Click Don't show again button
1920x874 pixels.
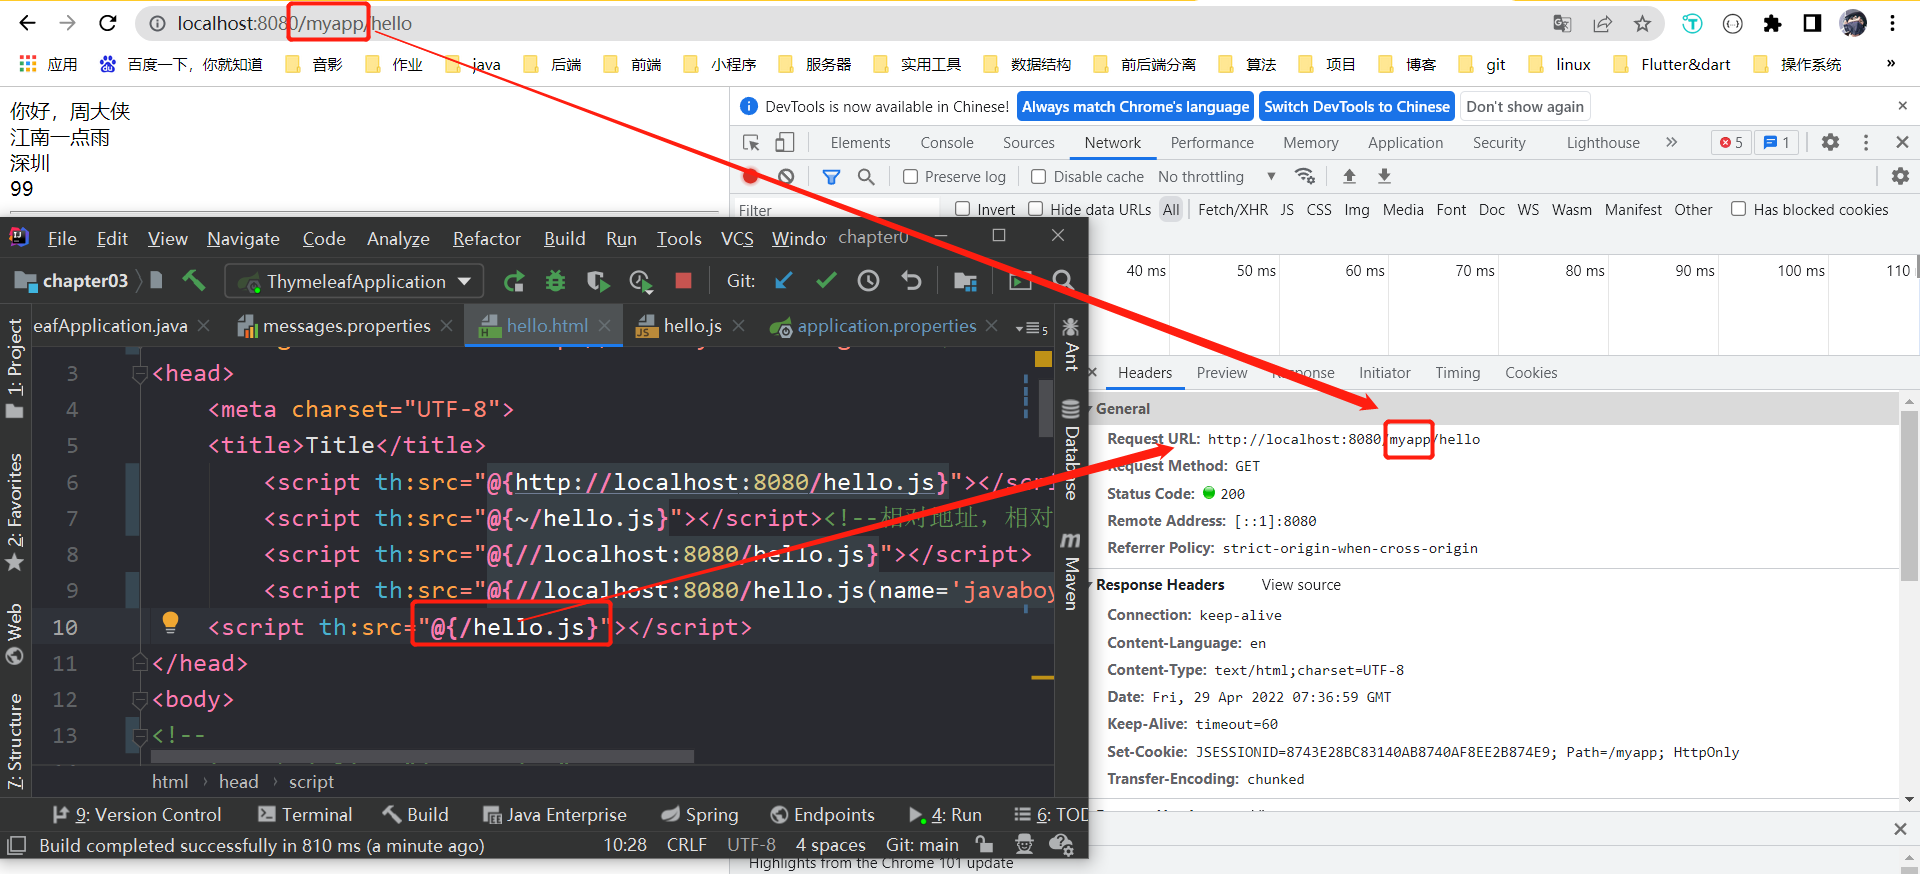1525,107
